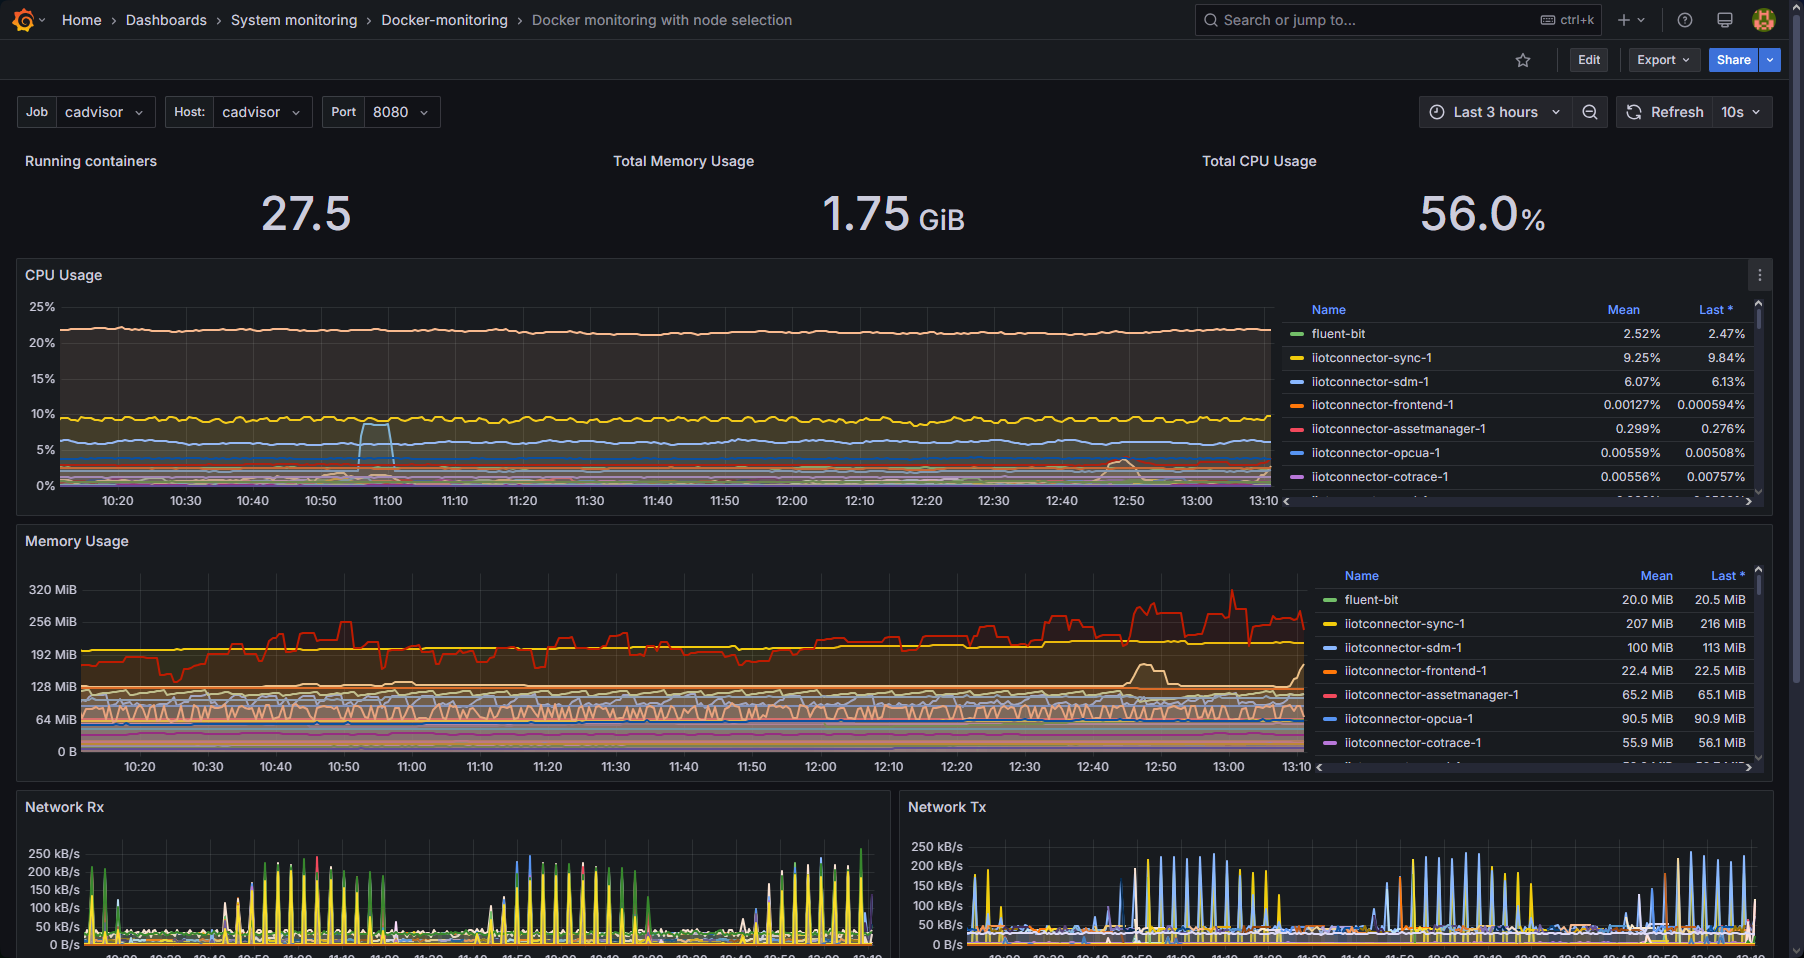Open the Port 8080 dropdown
This screenshot has height=958, width=1804.
pyautogui.click(x=400, y=112)
